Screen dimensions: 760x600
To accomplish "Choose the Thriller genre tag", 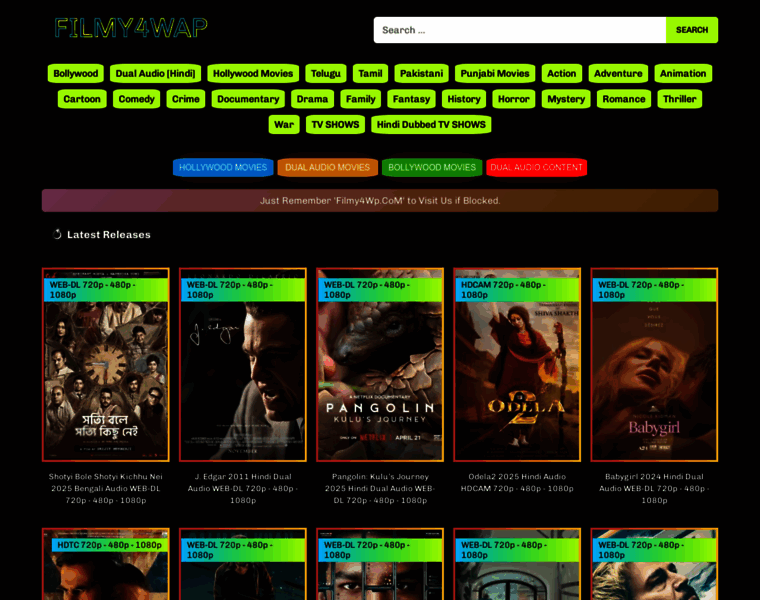I will coord(680,99).
